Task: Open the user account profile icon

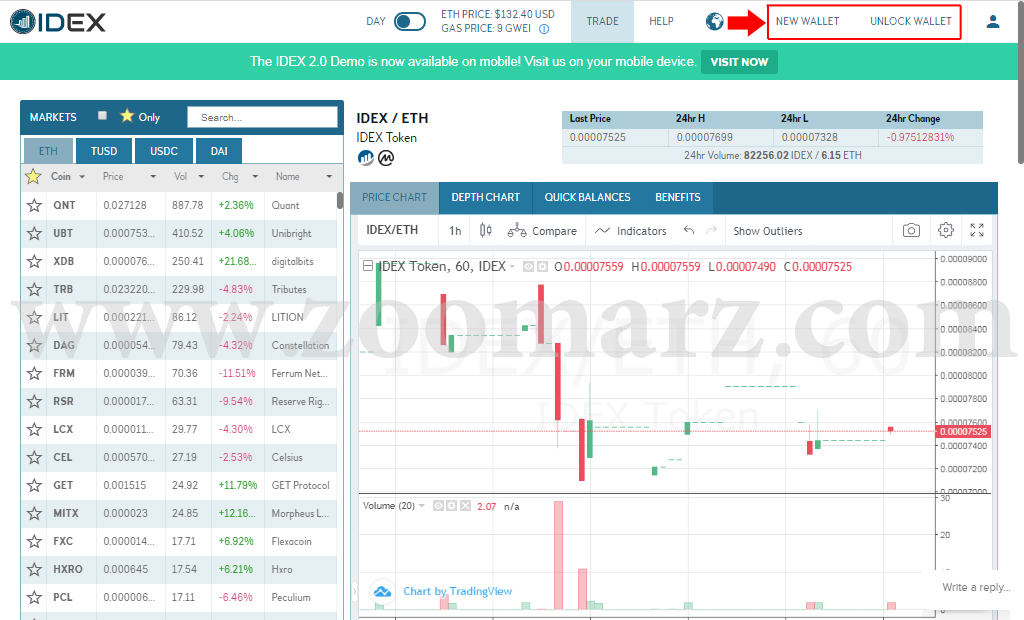Action: [x=993, y=22]
